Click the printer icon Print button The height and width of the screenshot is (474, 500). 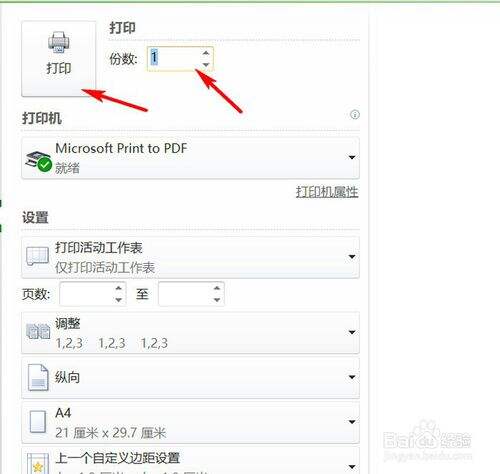(59, 59)
